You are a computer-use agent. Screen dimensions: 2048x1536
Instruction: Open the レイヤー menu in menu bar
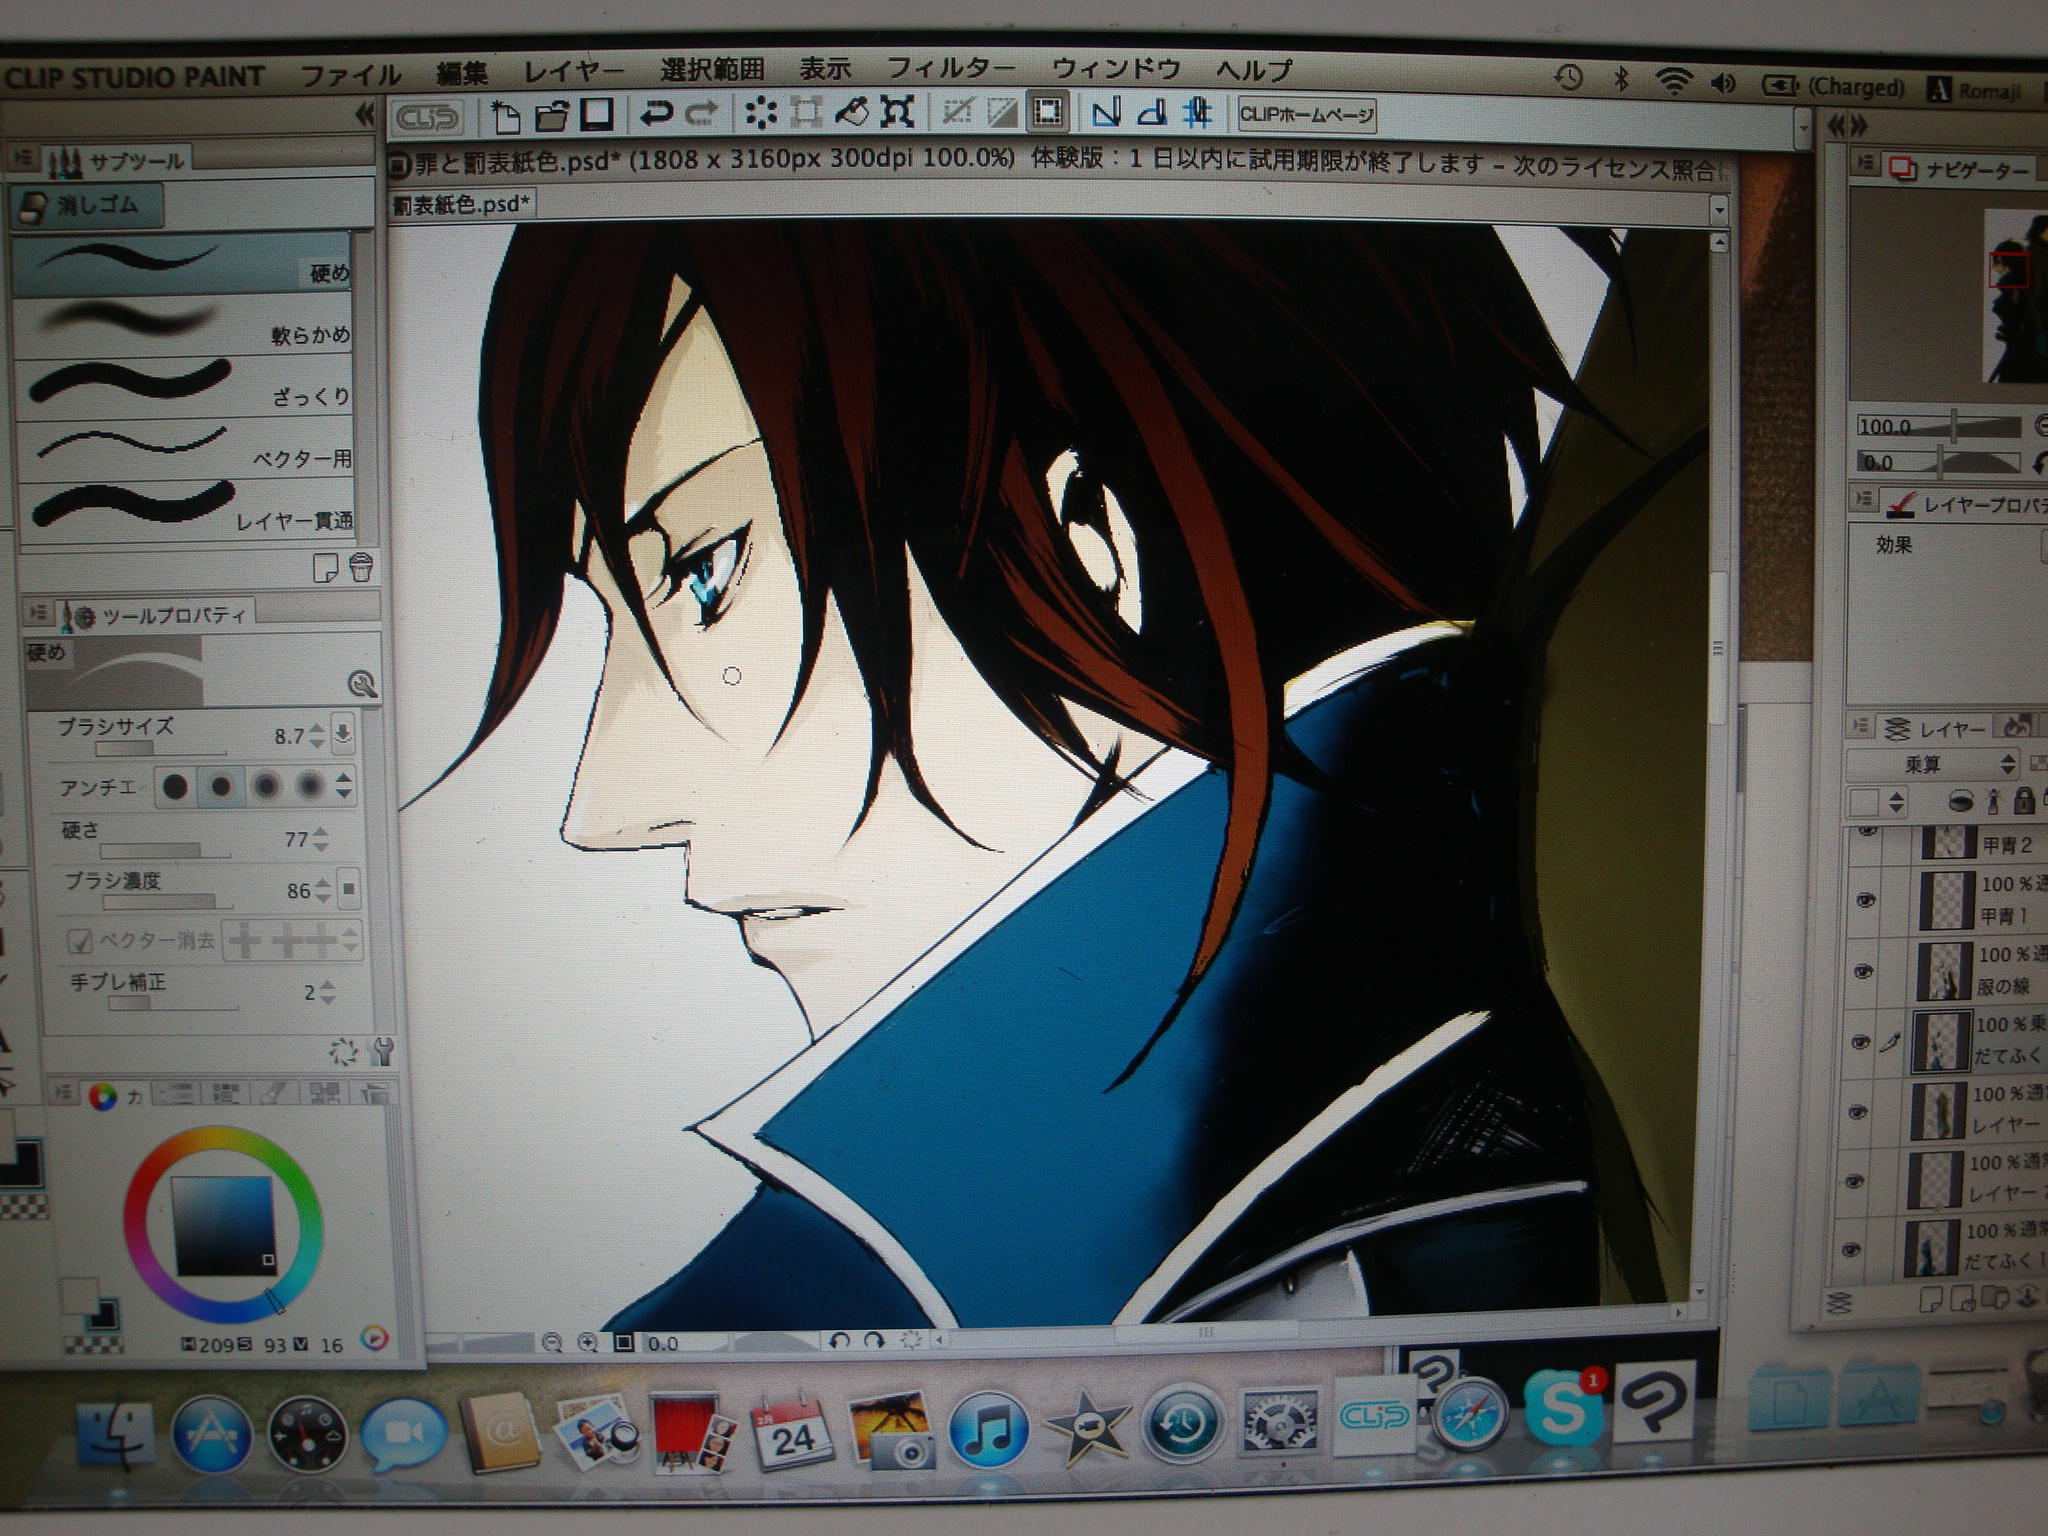pos(573,72)
